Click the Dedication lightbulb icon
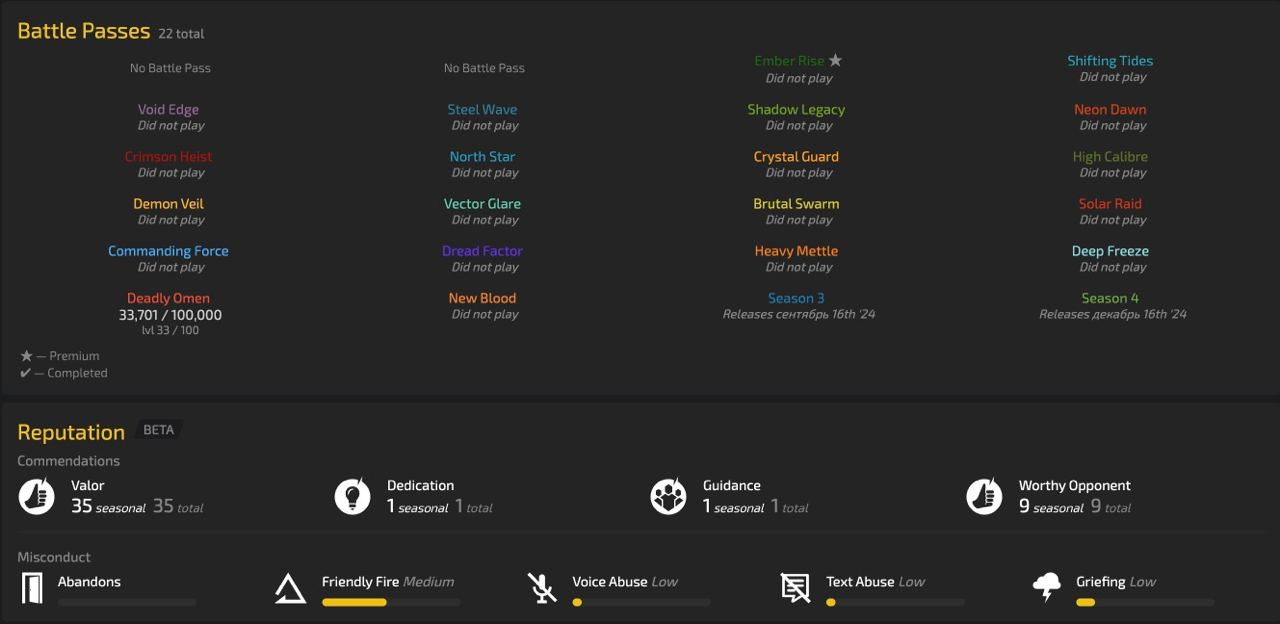The image size is (1280, 624). pyautogui.click(x=352, y=496)
